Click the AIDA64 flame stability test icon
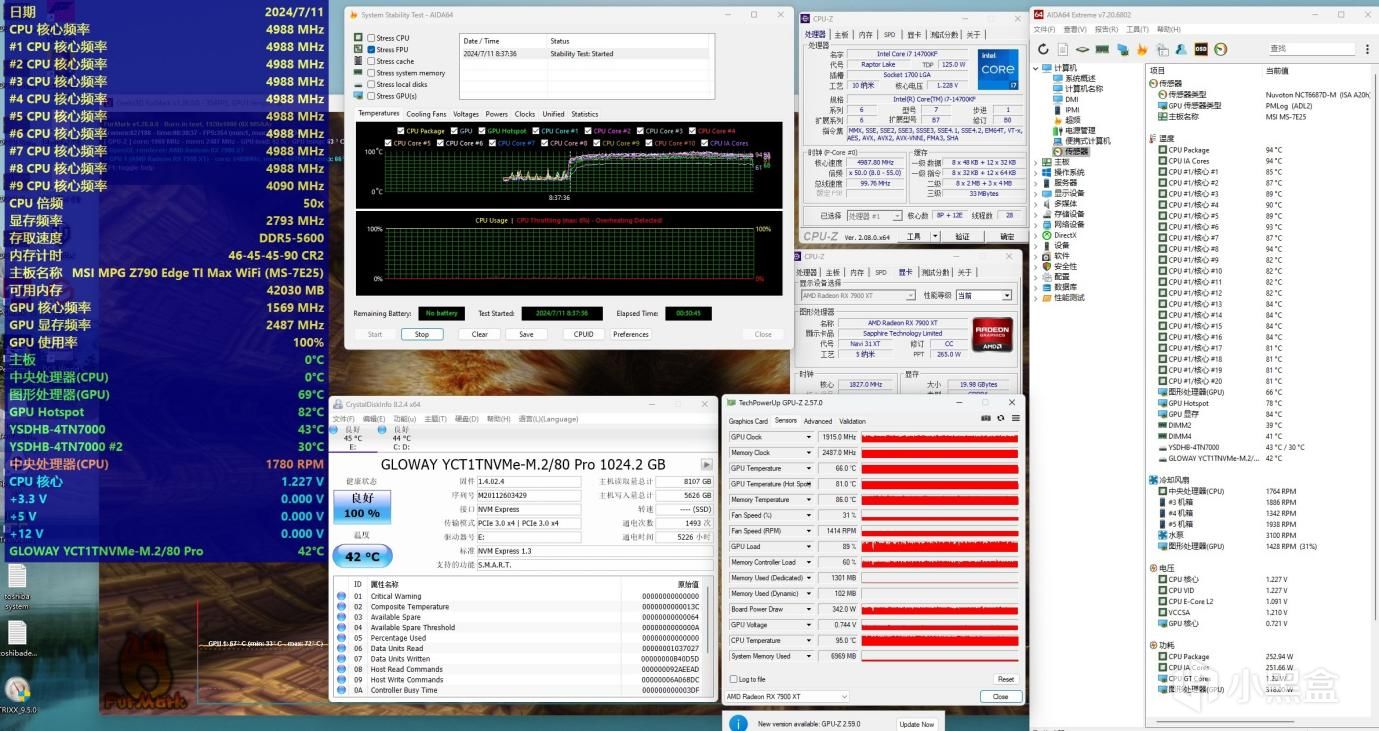 click(1140, 49)
